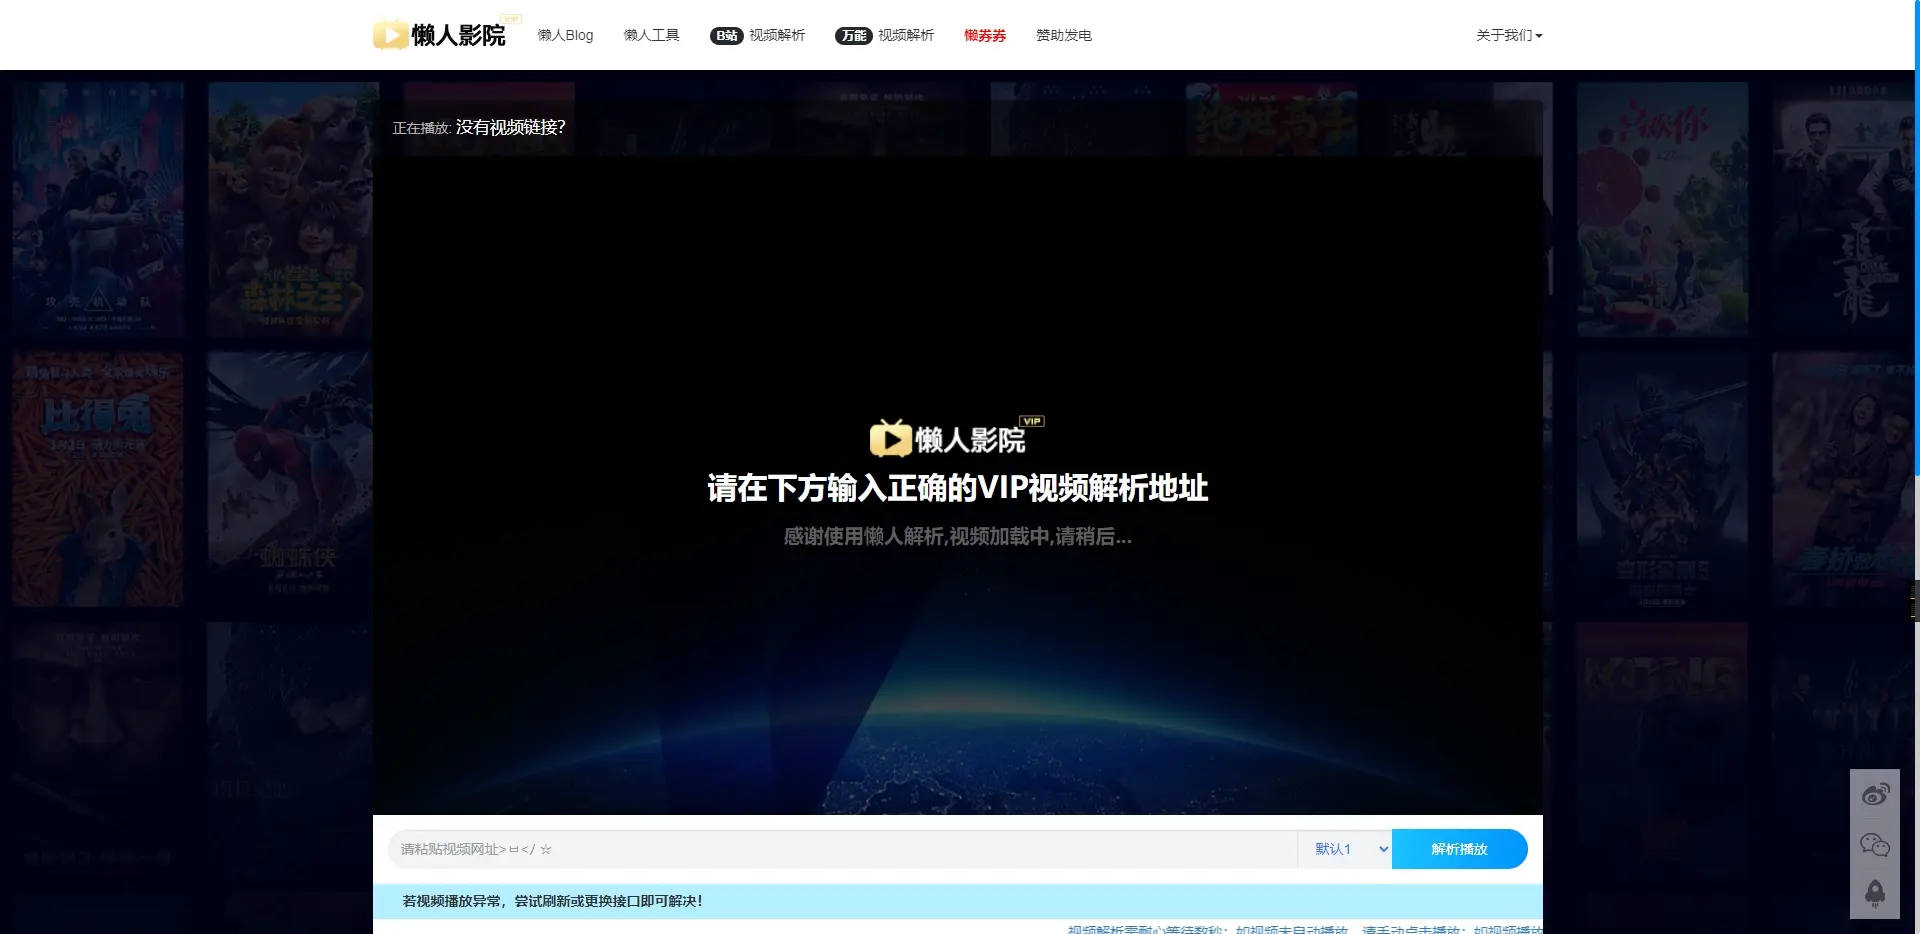
Task: Click the 懒人影院 VIP logo in player
Action: [x=957, y=437]
